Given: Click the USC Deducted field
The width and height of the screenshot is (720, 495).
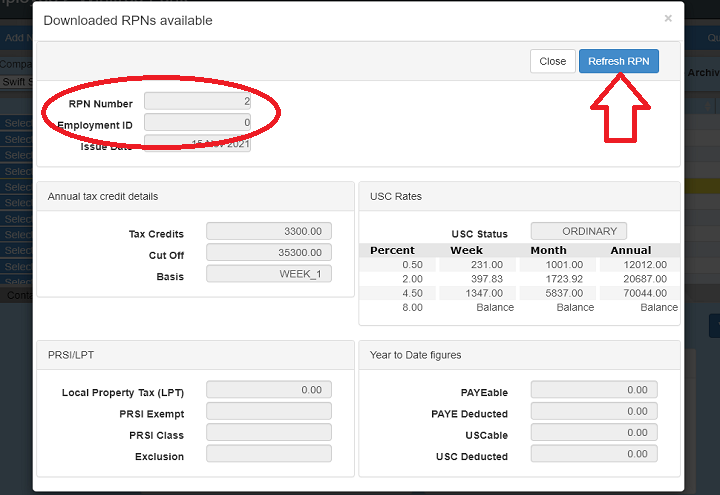Looking at the screenshot, I should click(x=593, y=454).
